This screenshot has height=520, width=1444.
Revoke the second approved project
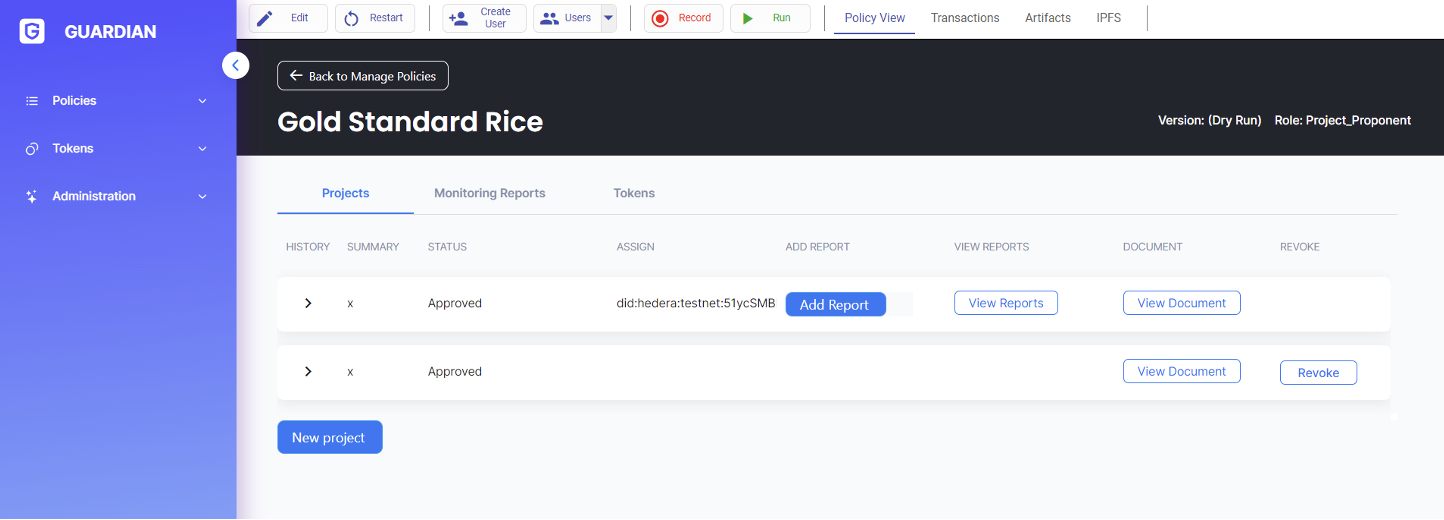(1318, 373)
